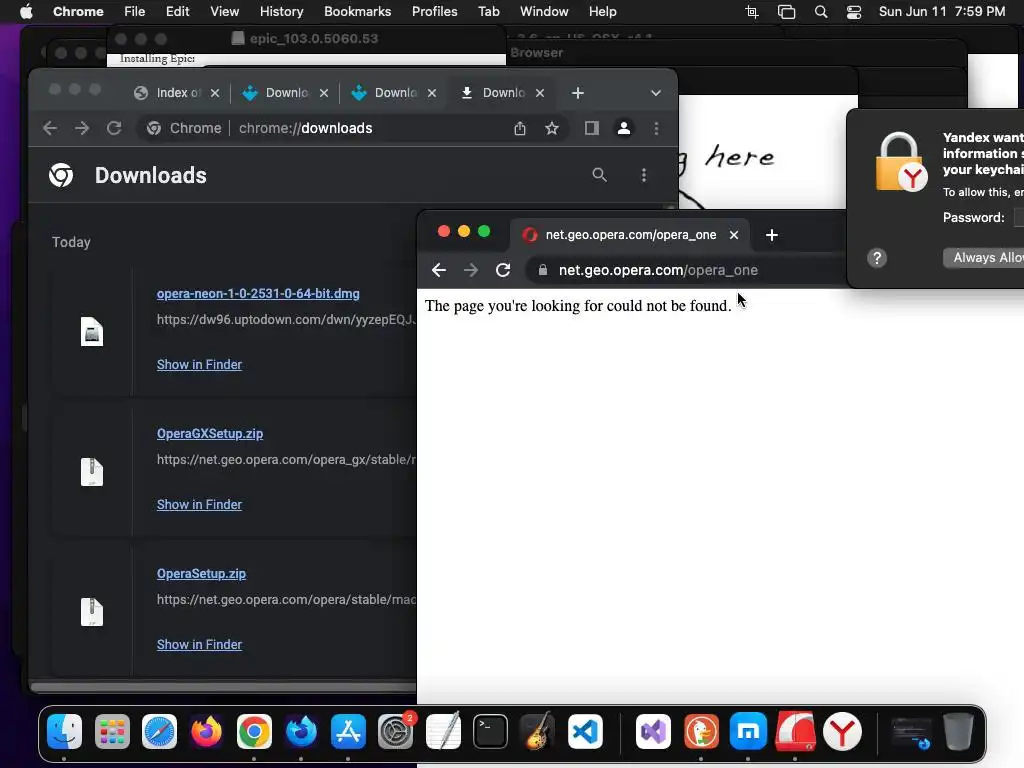The height and width of the screenshot is (768, 1024).
Task: Launch Yandex browser from dock
Action: point(842,731)
